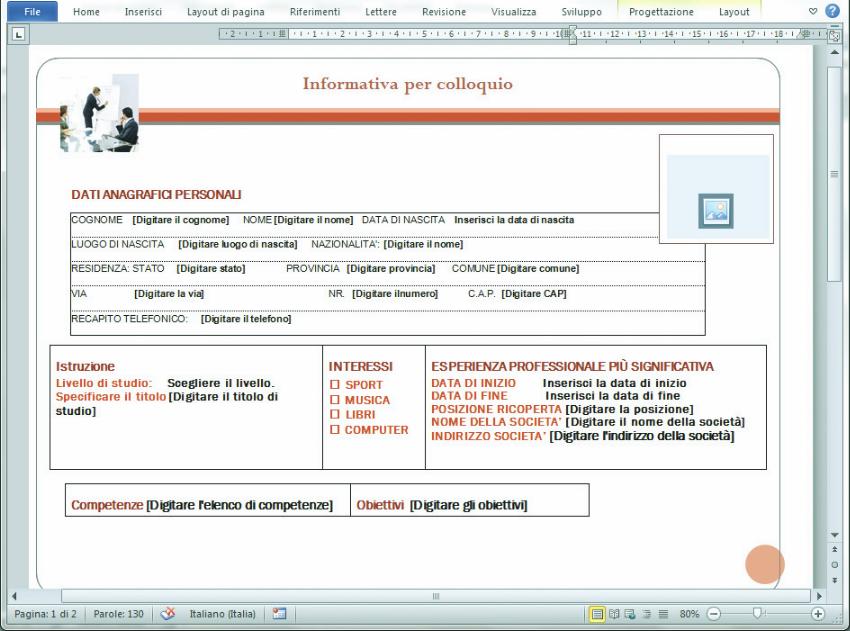Minimize the ribbon using the heart-shaped arrow
The image size is (850, 631).
[x=812, y=12]
